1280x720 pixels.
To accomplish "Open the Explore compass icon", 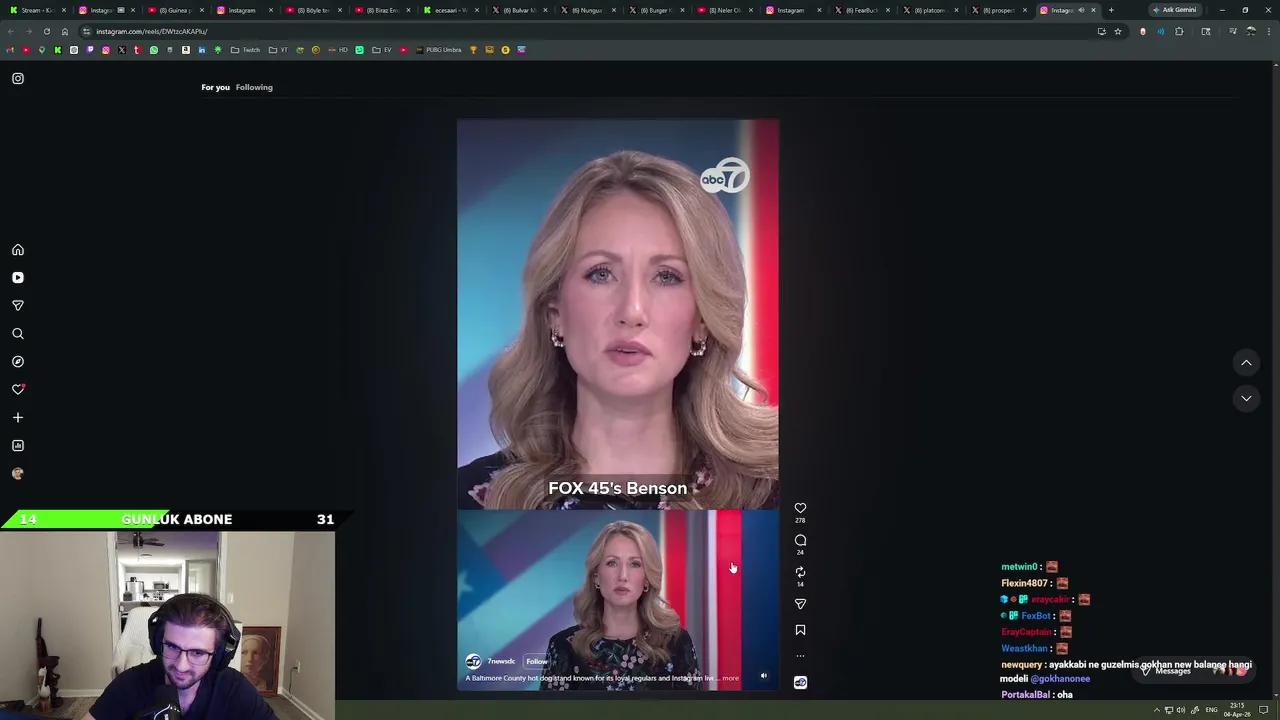I will click(x=18, y=362).
